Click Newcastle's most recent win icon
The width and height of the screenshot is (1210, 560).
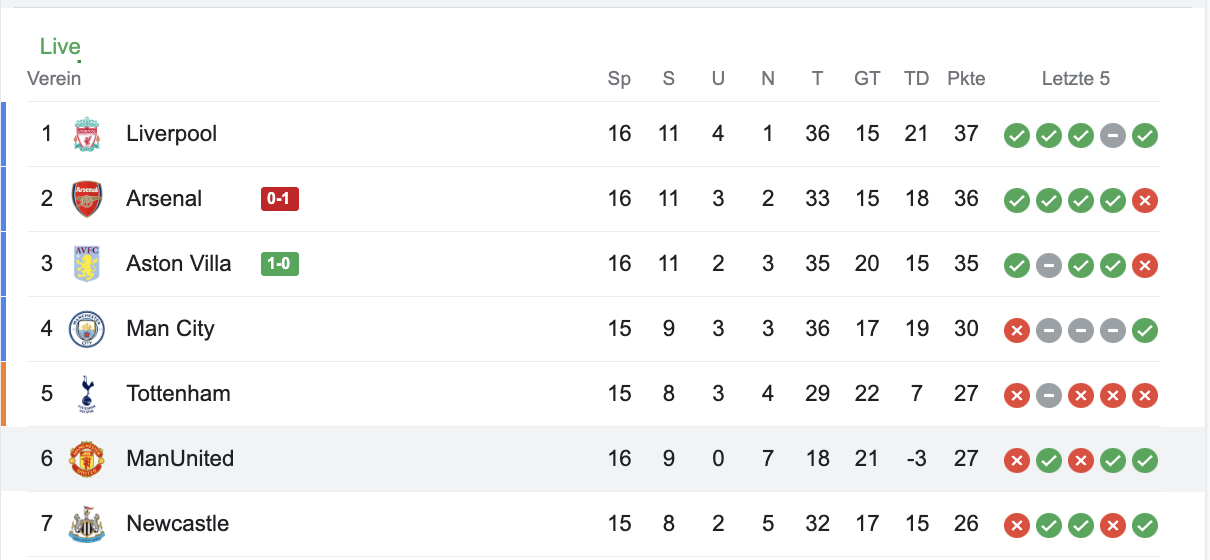(x=1145, y=525)
